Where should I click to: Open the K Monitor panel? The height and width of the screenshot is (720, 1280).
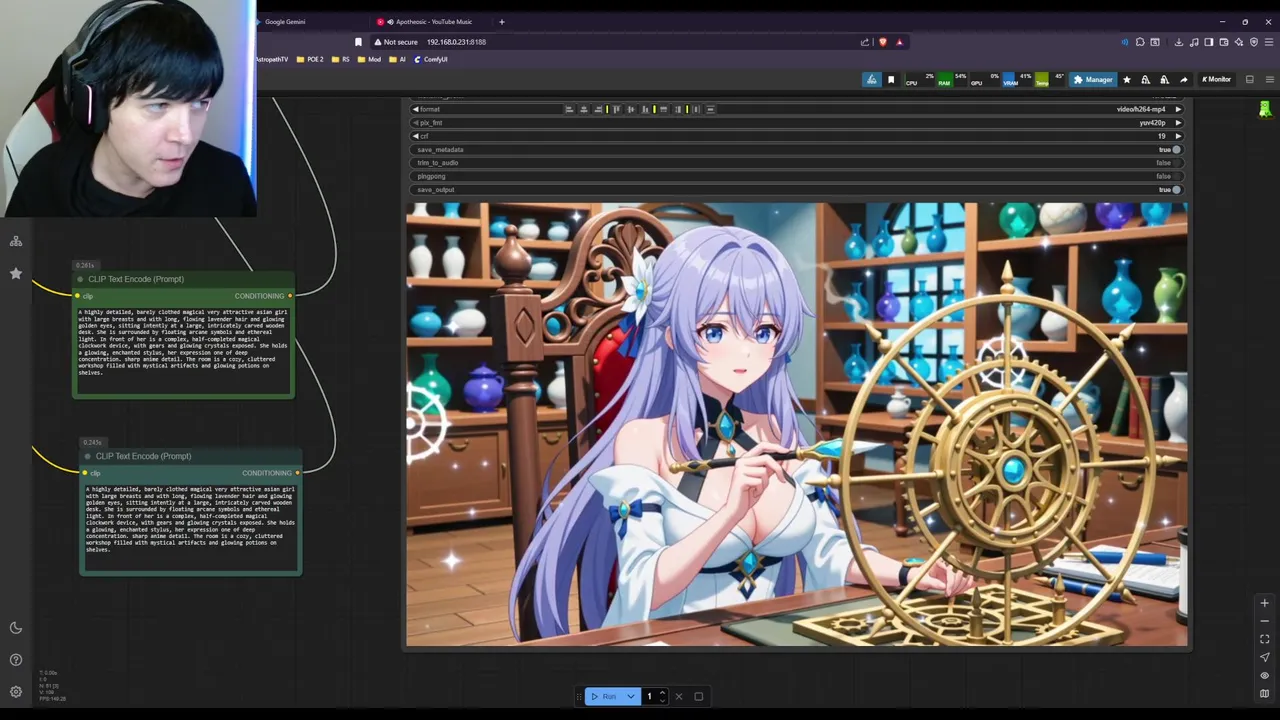tap(1216, 79)
